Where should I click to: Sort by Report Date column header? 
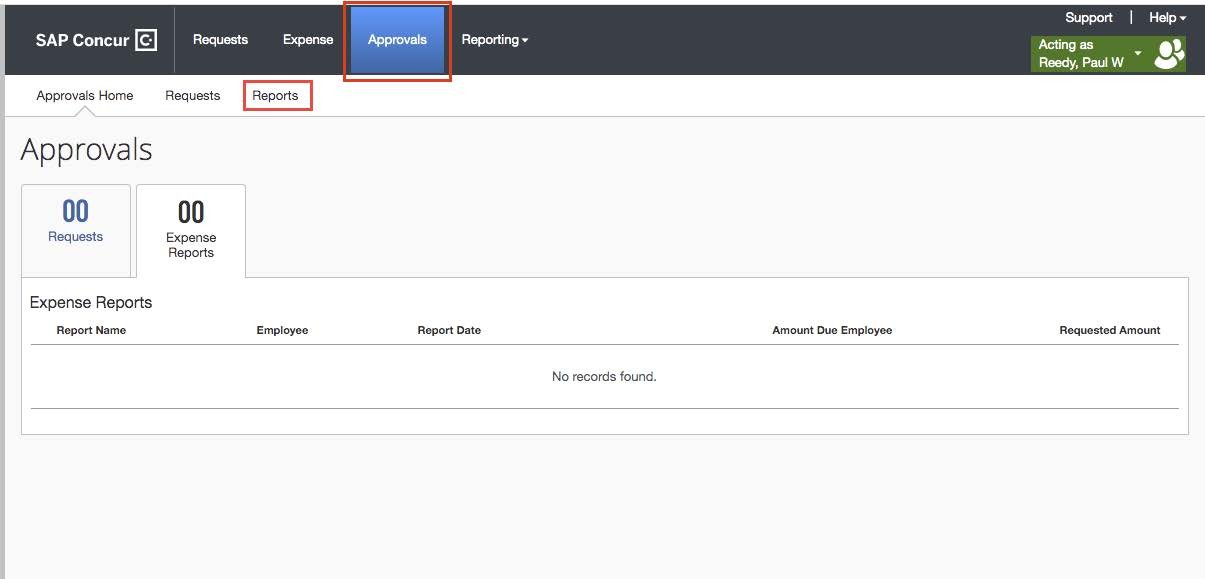click(x=449, y=330)
